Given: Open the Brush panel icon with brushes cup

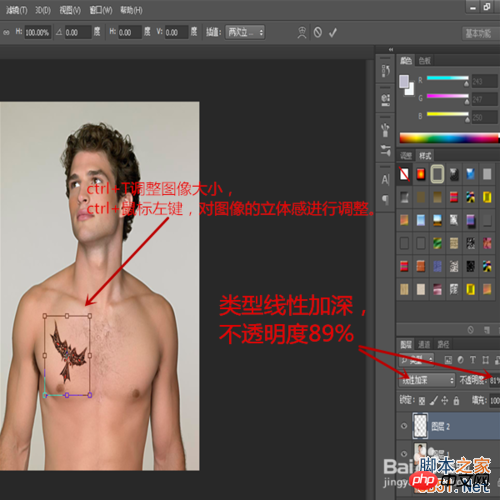Looking at the screenshot, I should click(385, 130).
